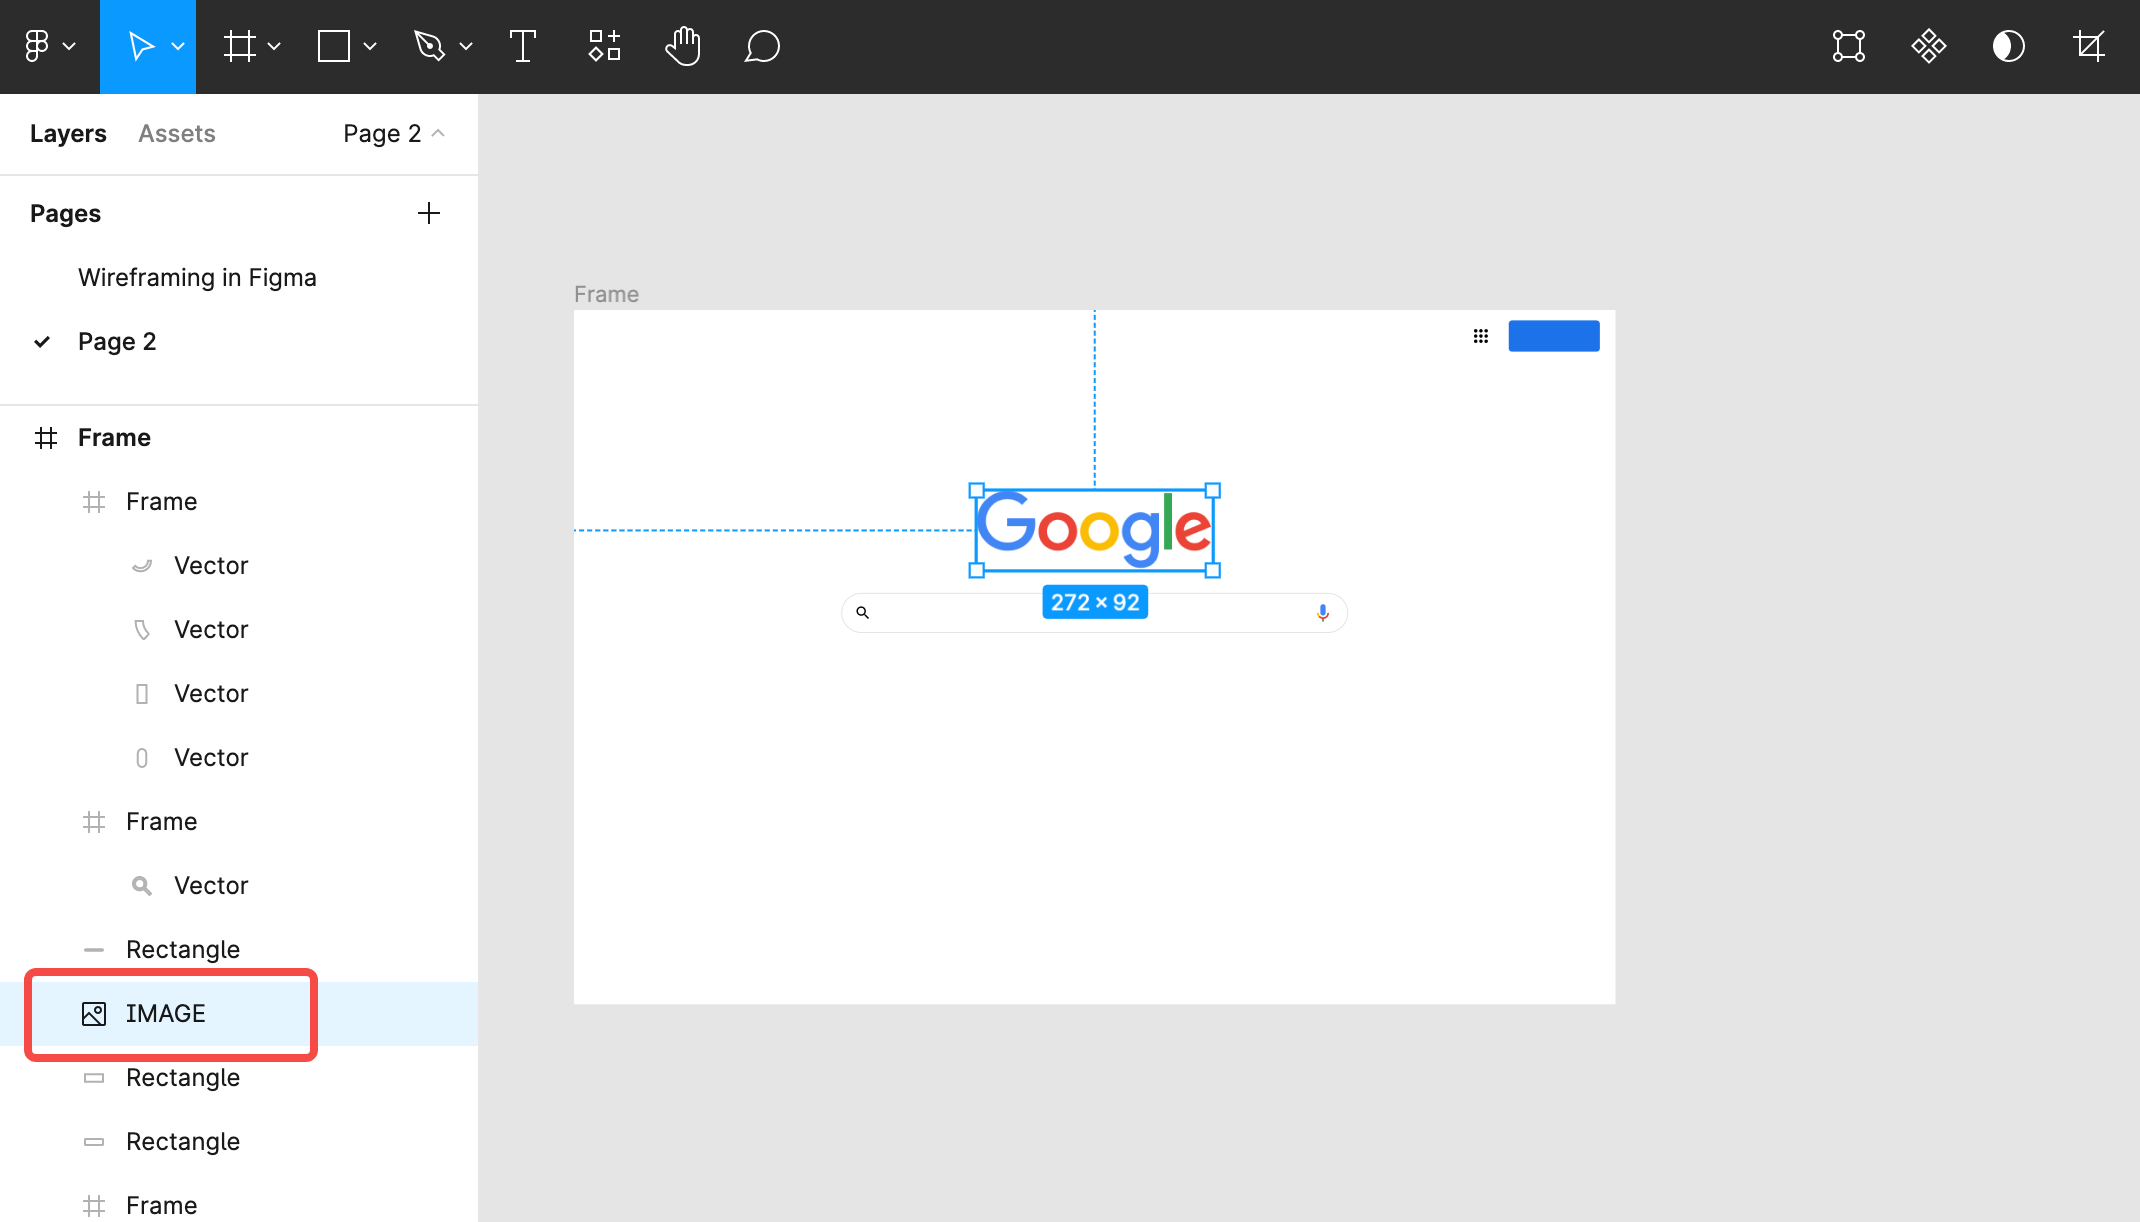Click the Crop Image icon
Screen dimensions: 2140x1222
(2088, 46)
